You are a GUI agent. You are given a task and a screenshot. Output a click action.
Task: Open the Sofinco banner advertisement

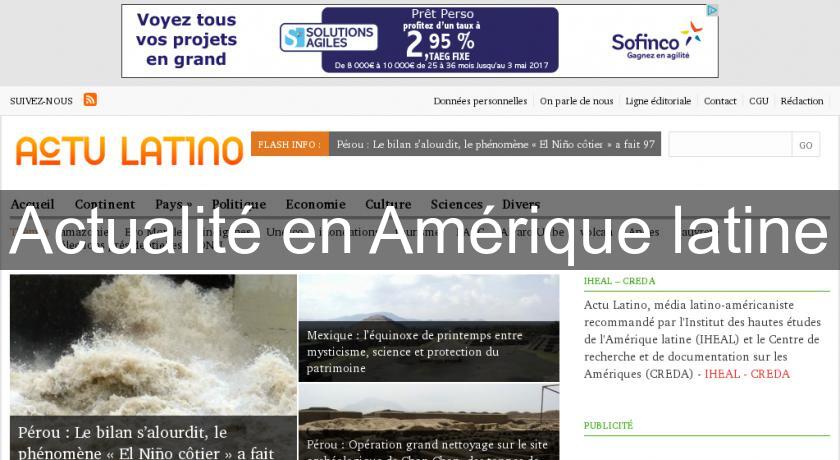click(419, 41)
